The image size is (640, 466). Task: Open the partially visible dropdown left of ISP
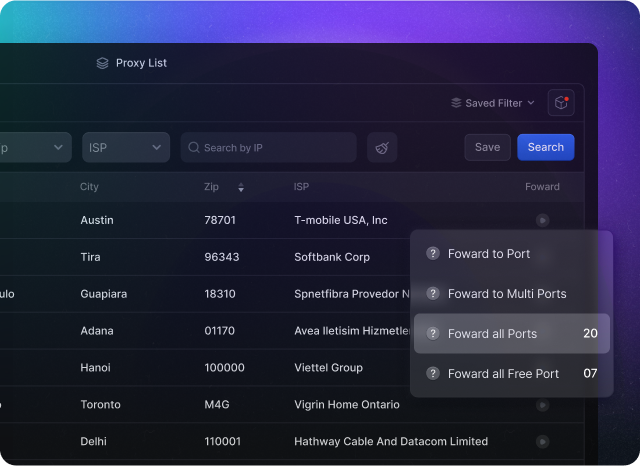pyautogui.click(x=35, y=148)
